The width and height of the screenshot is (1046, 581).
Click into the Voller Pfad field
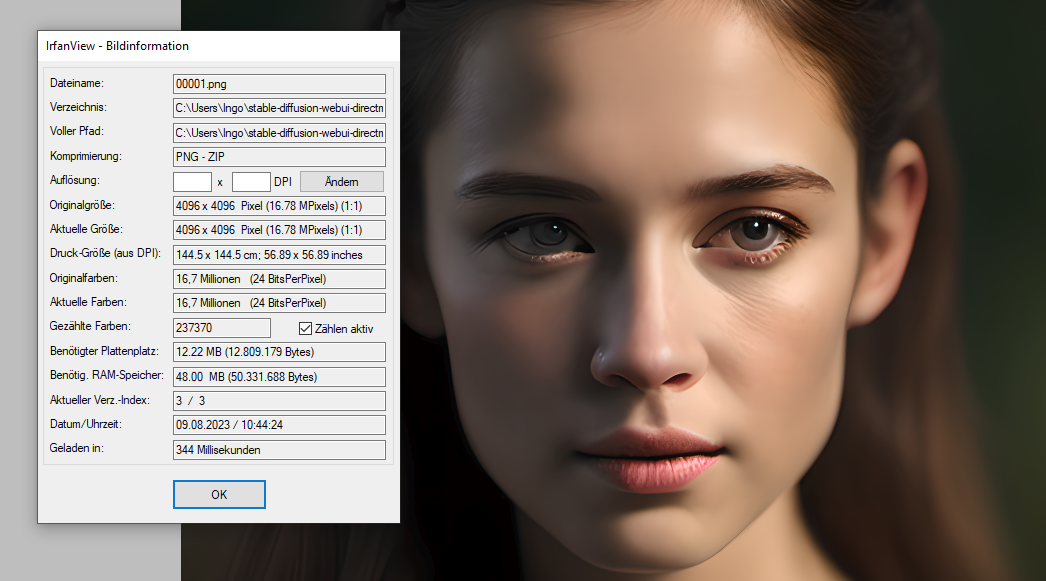pos(279,133)
